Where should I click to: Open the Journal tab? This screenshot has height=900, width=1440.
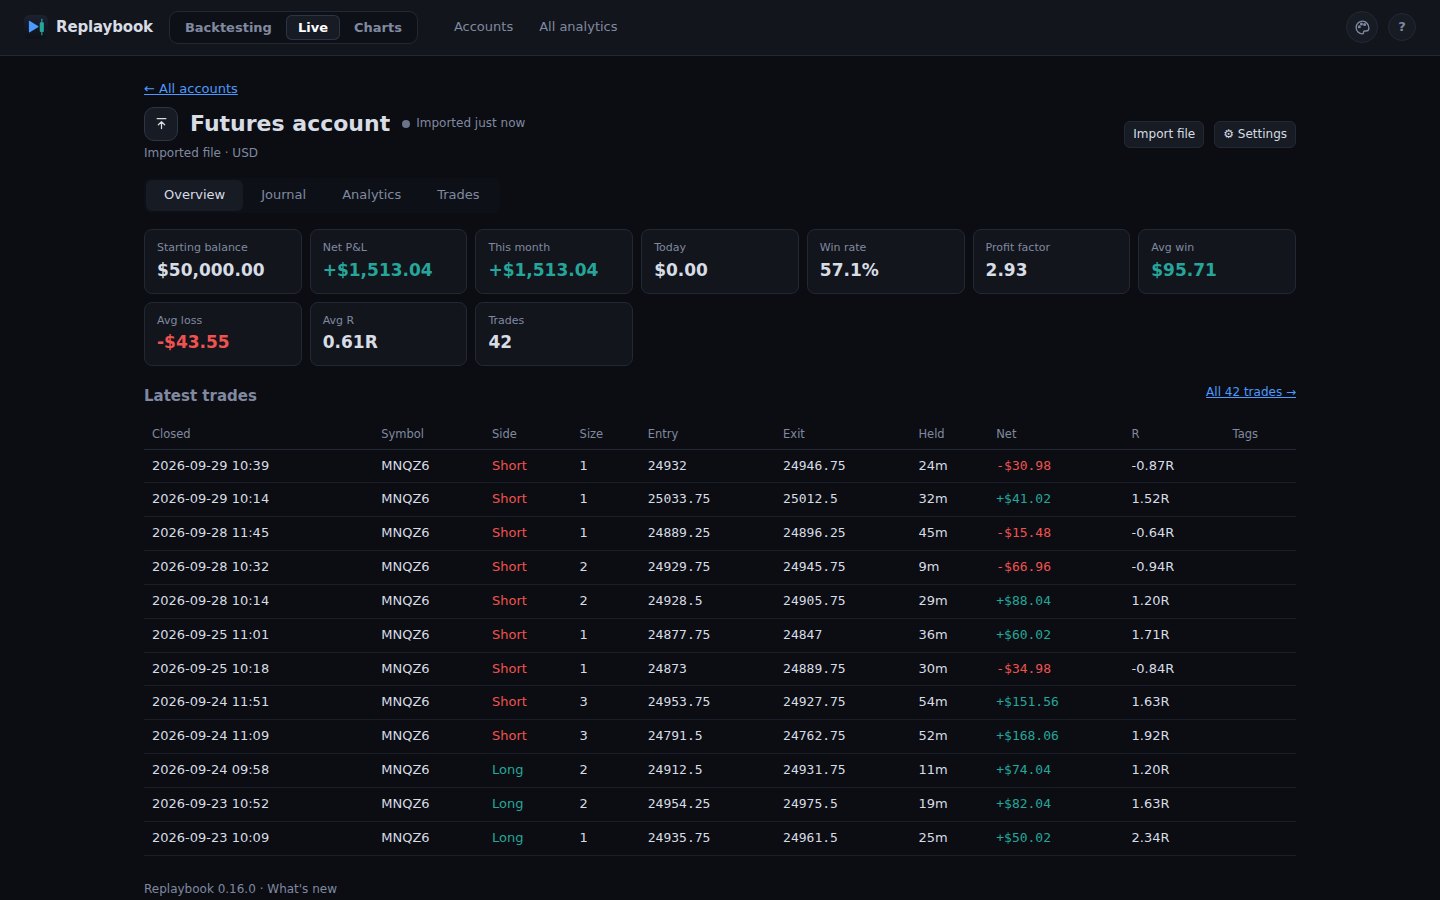point(283,195)
